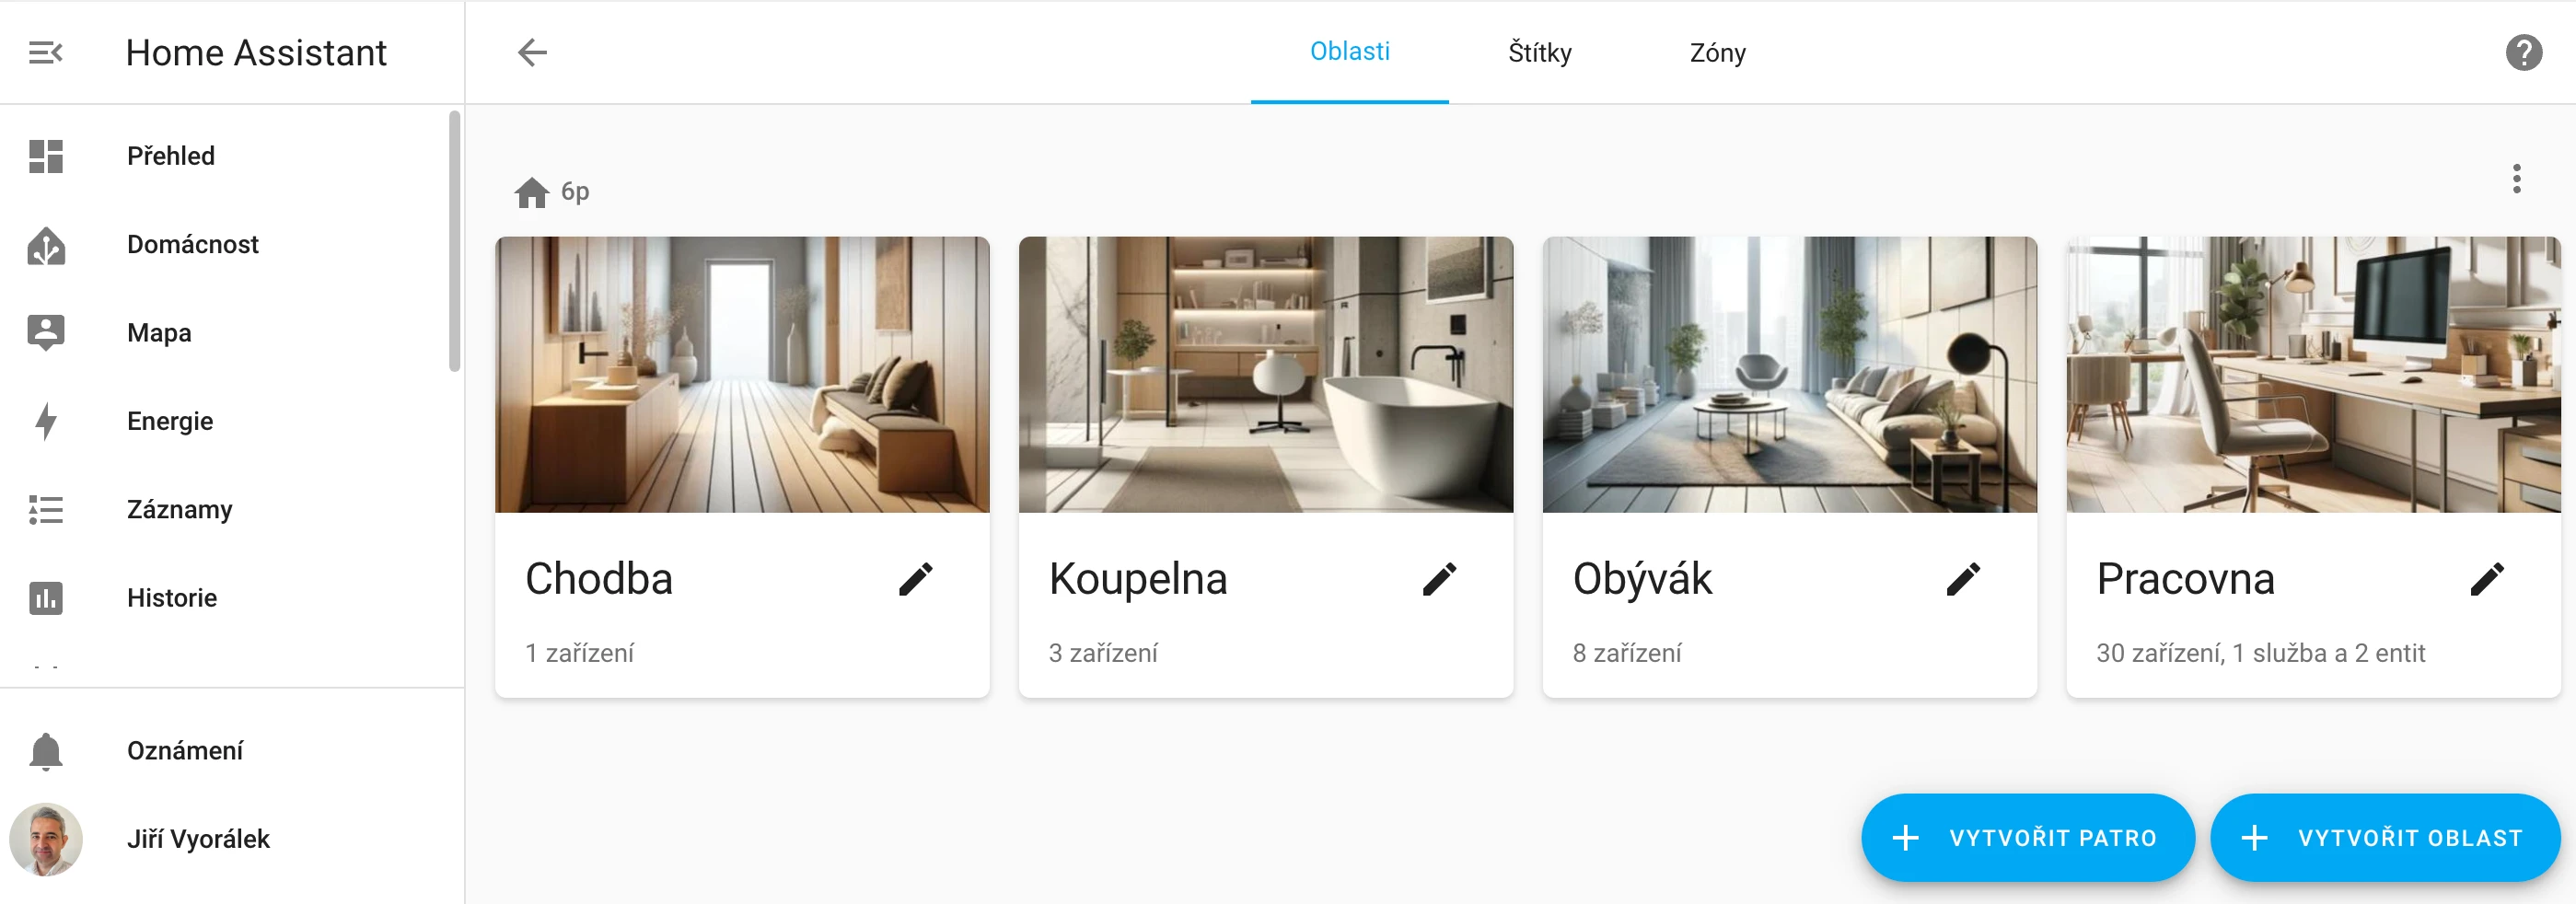2576x904 pixels.
Task: Select the Oblasti tab
Action: (1349, 52)
